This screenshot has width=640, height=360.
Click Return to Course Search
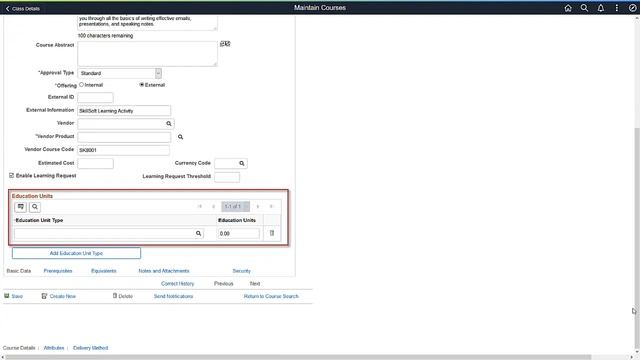coord(271,296)
